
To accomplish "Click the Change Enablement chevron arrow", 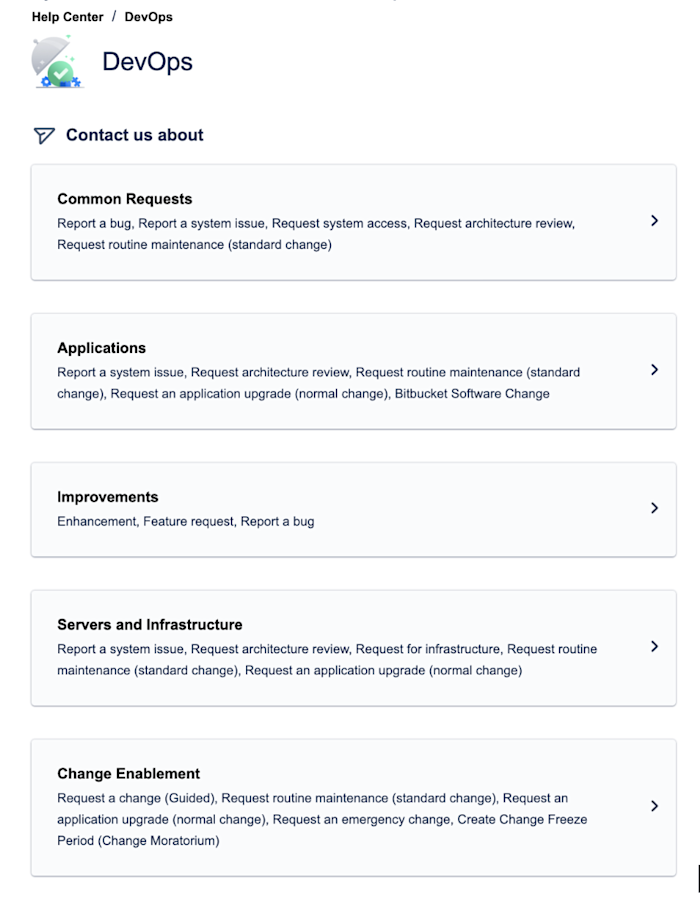I will click(654, 806).
